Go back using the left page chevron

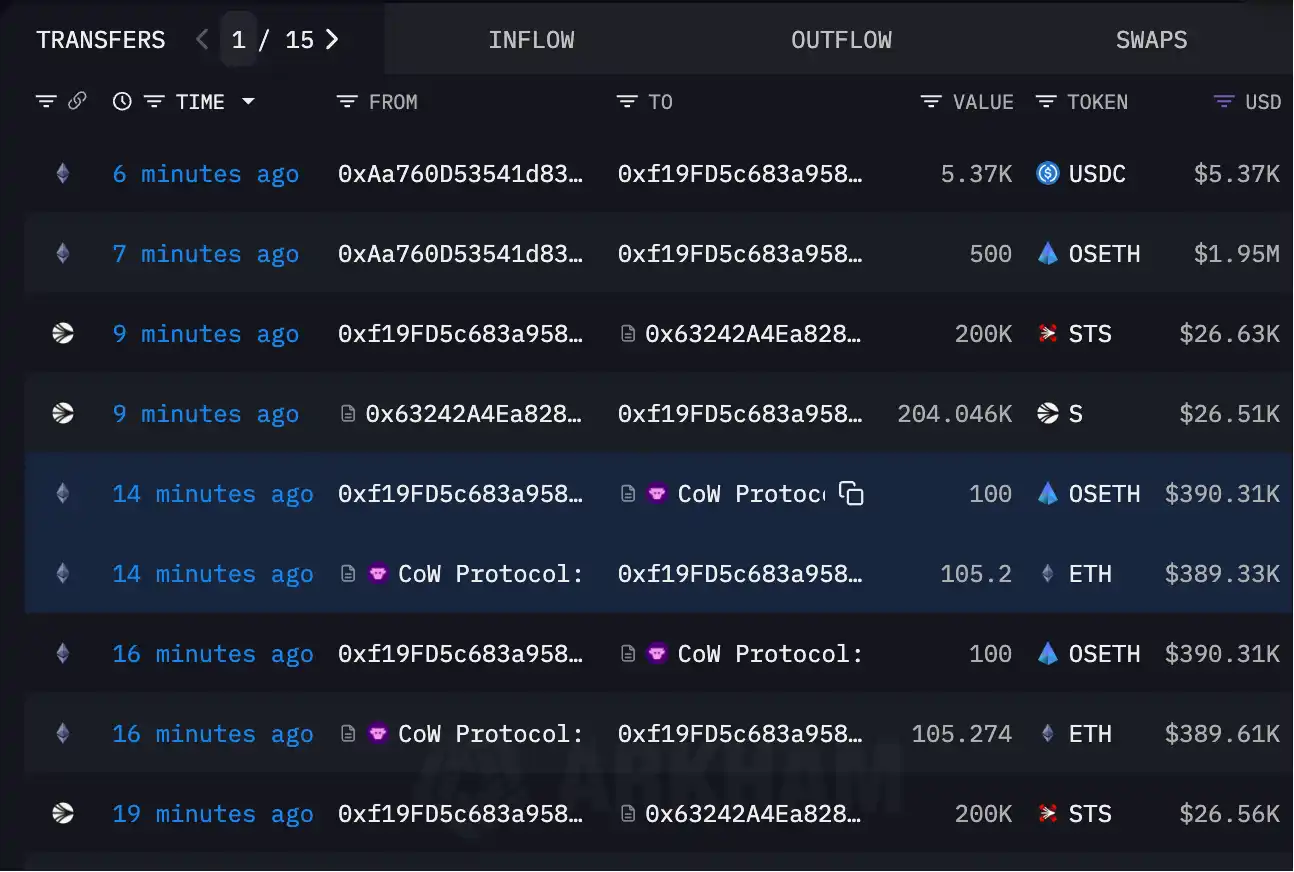coord(201,39)
